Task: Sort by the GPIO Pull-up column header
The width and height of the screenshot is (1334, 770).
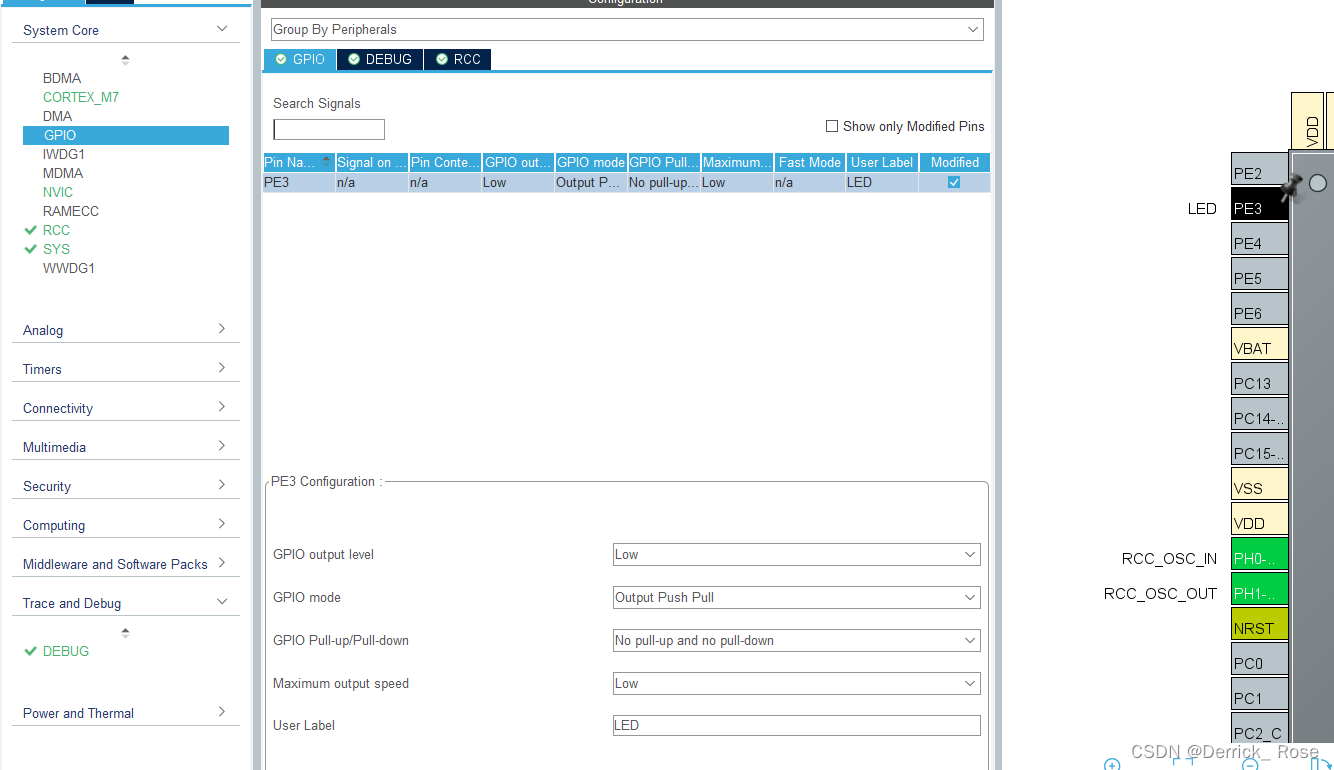Action: pyautogui.click(x=664, y=162)
